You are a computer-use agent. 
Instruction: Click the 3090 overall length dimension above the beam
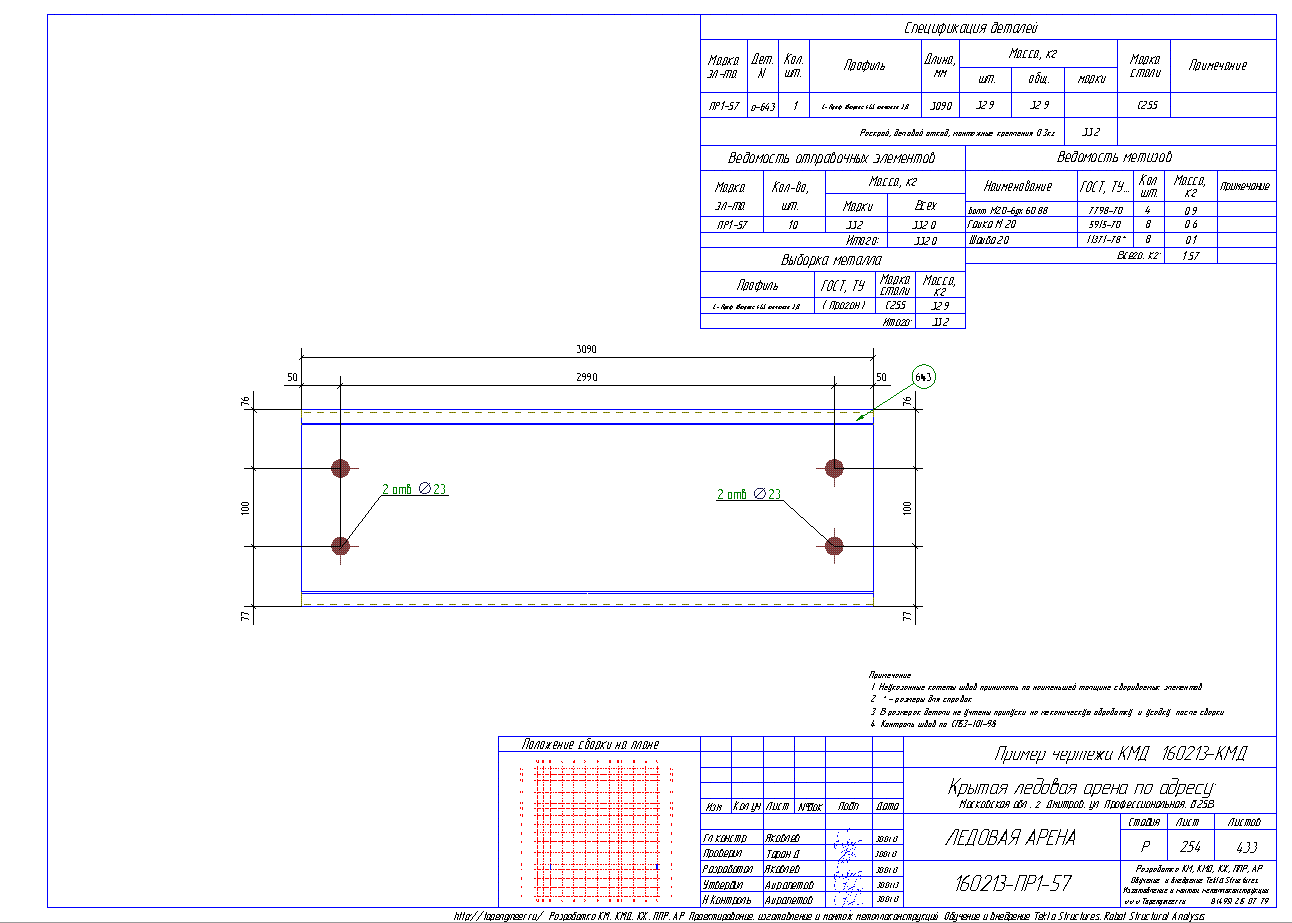coord(586,350)
